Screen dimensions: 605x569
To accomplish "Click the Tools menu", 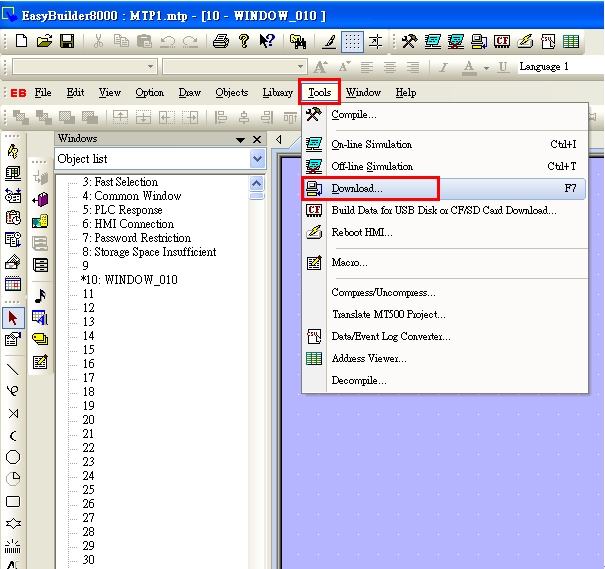I will point(319,93).
